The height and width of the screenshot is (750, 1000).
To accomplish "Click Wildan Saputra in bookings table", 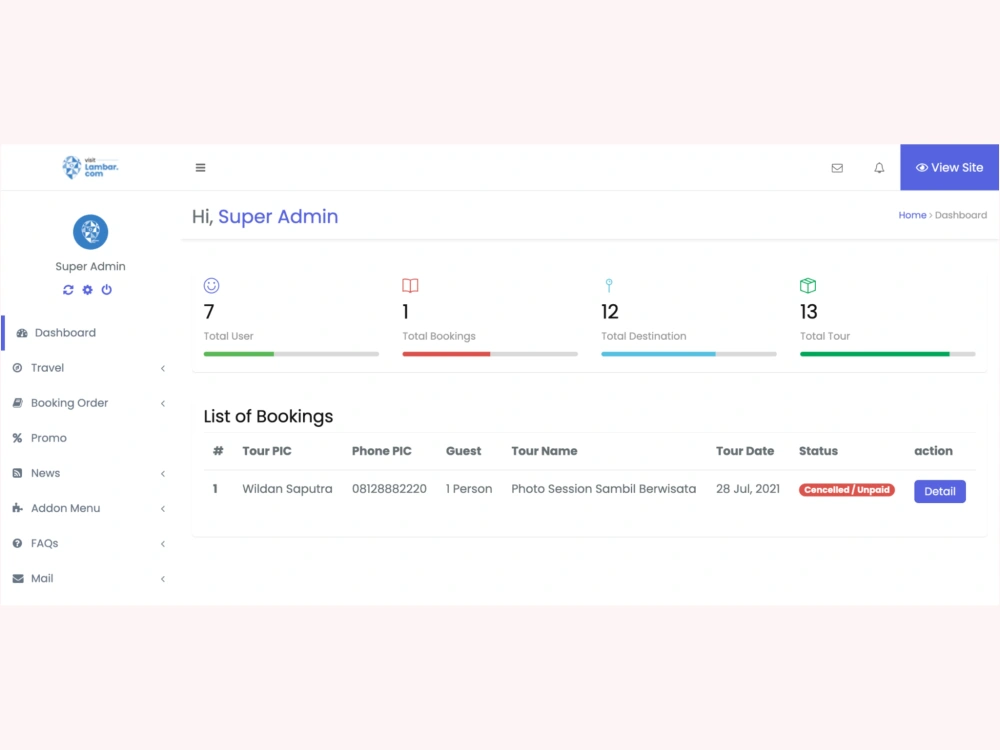I will click(x=287, y=489).
